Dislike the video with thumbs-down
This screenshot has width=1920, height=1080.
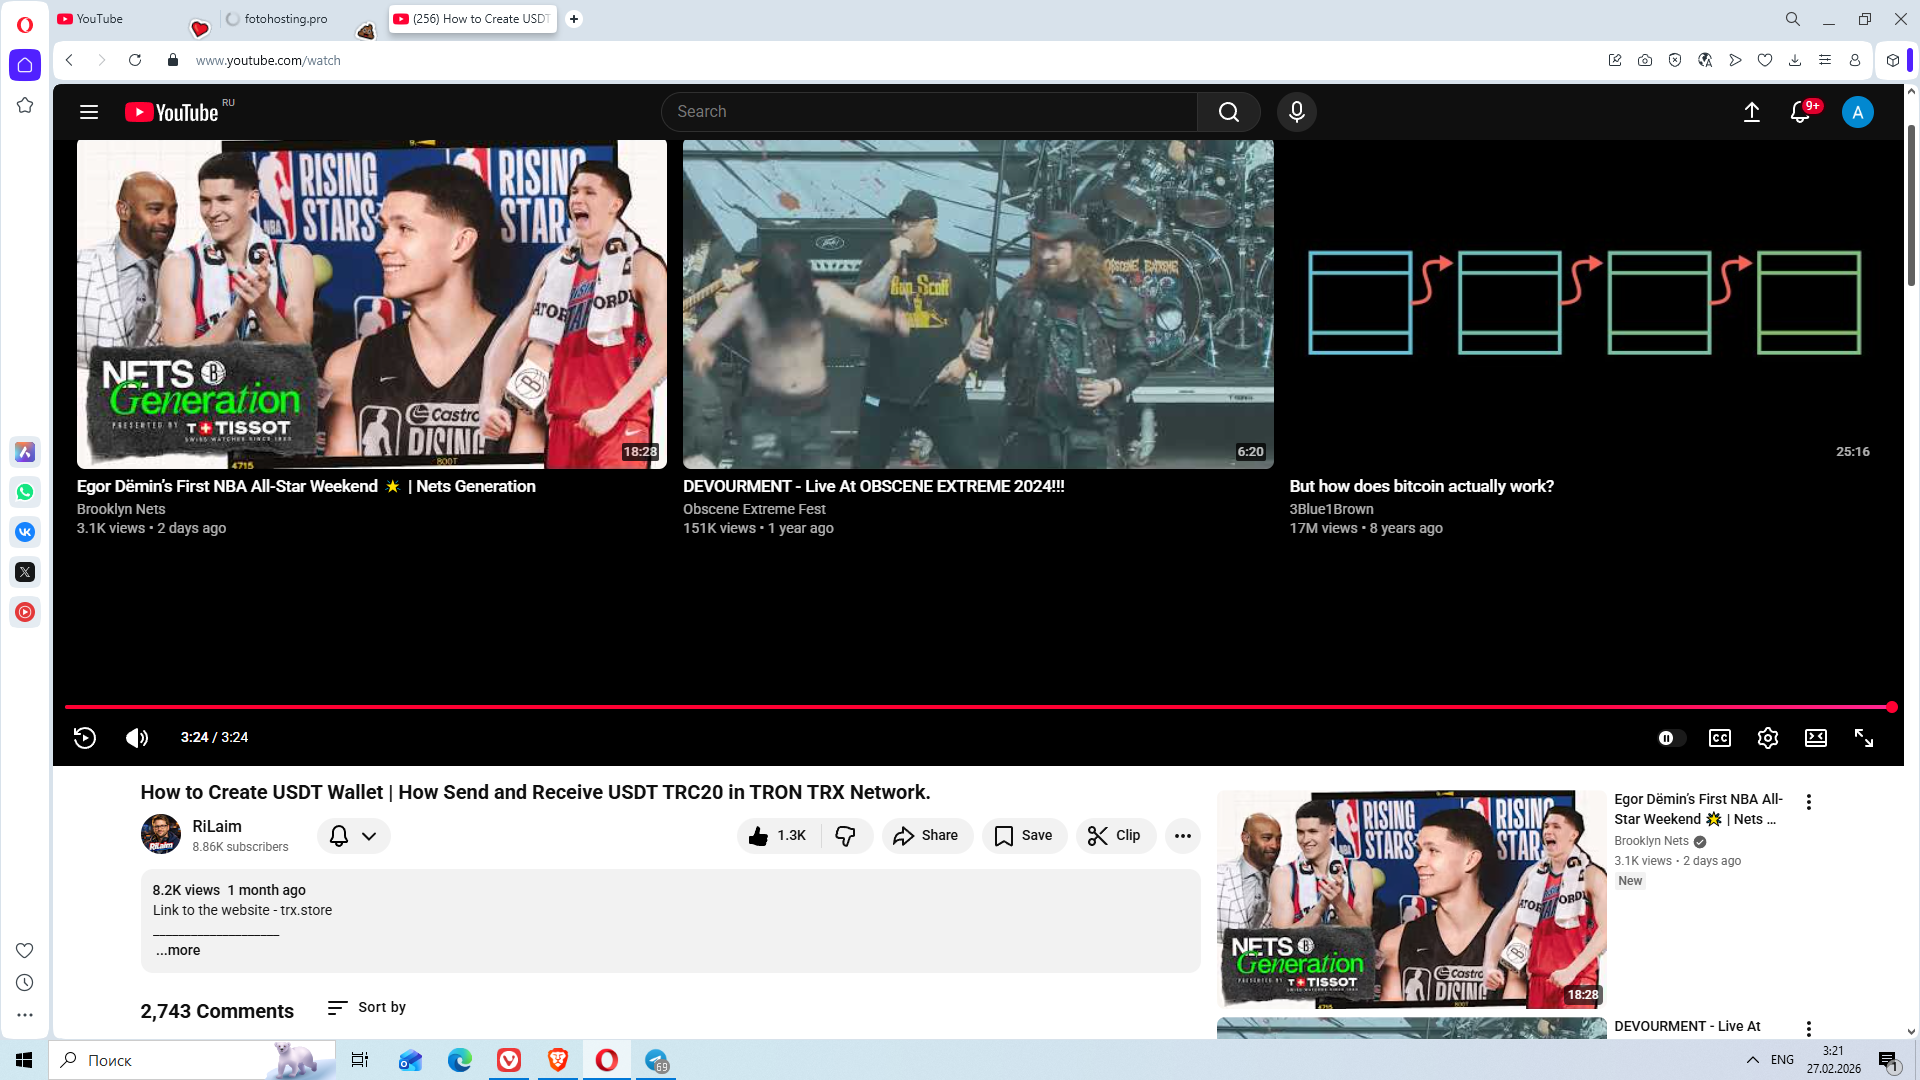(846, 836)
